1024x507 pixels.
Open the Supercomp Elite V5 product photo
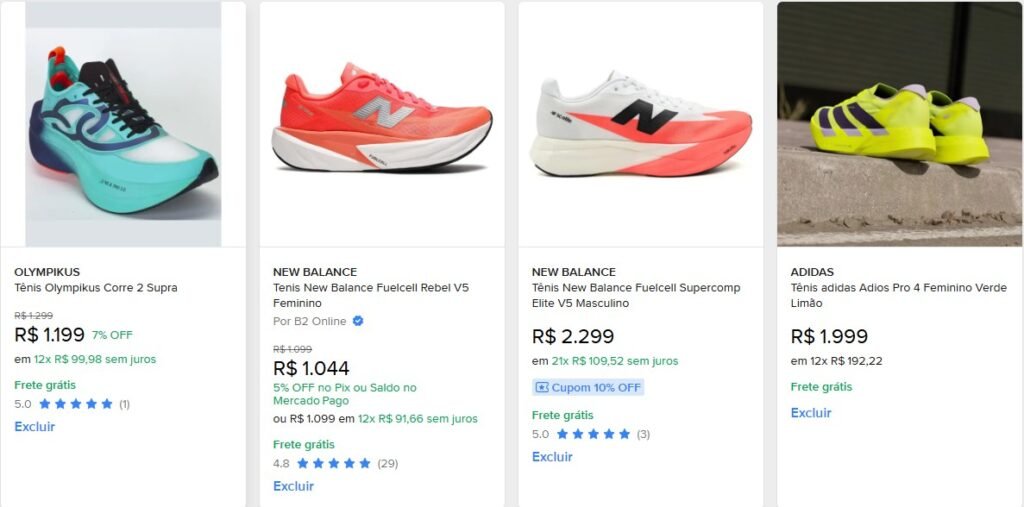point(640,124)
